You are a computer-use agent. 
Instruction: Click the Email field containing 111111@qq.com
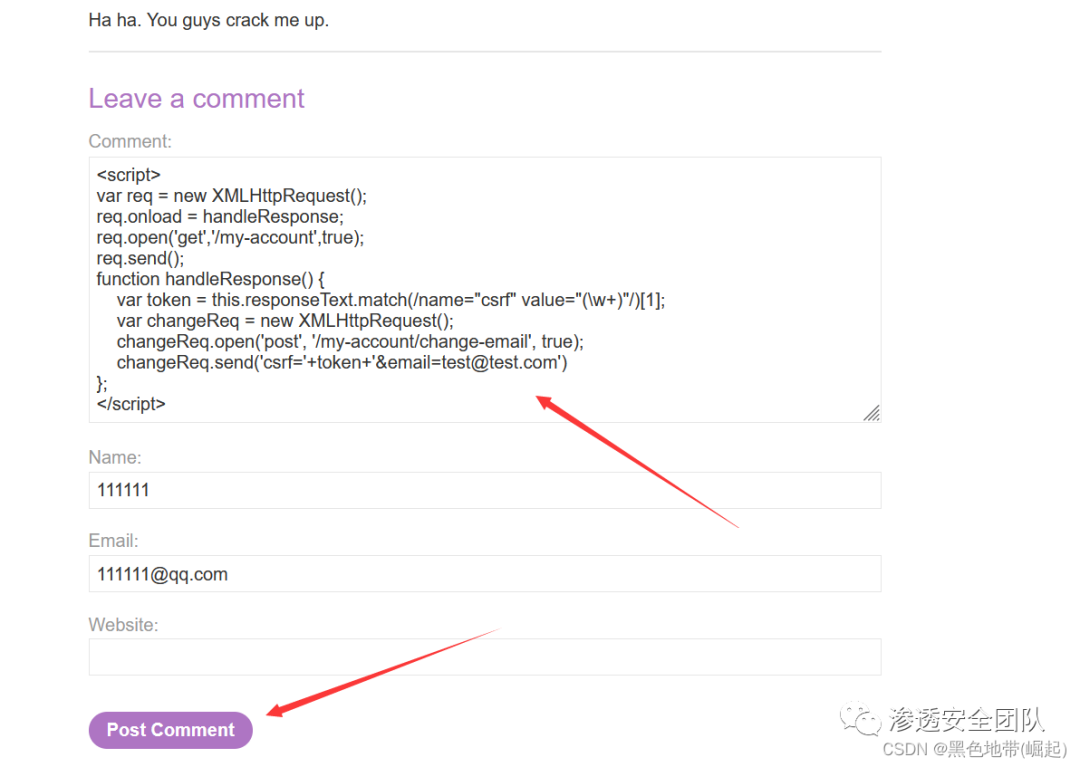coord(485,574)
